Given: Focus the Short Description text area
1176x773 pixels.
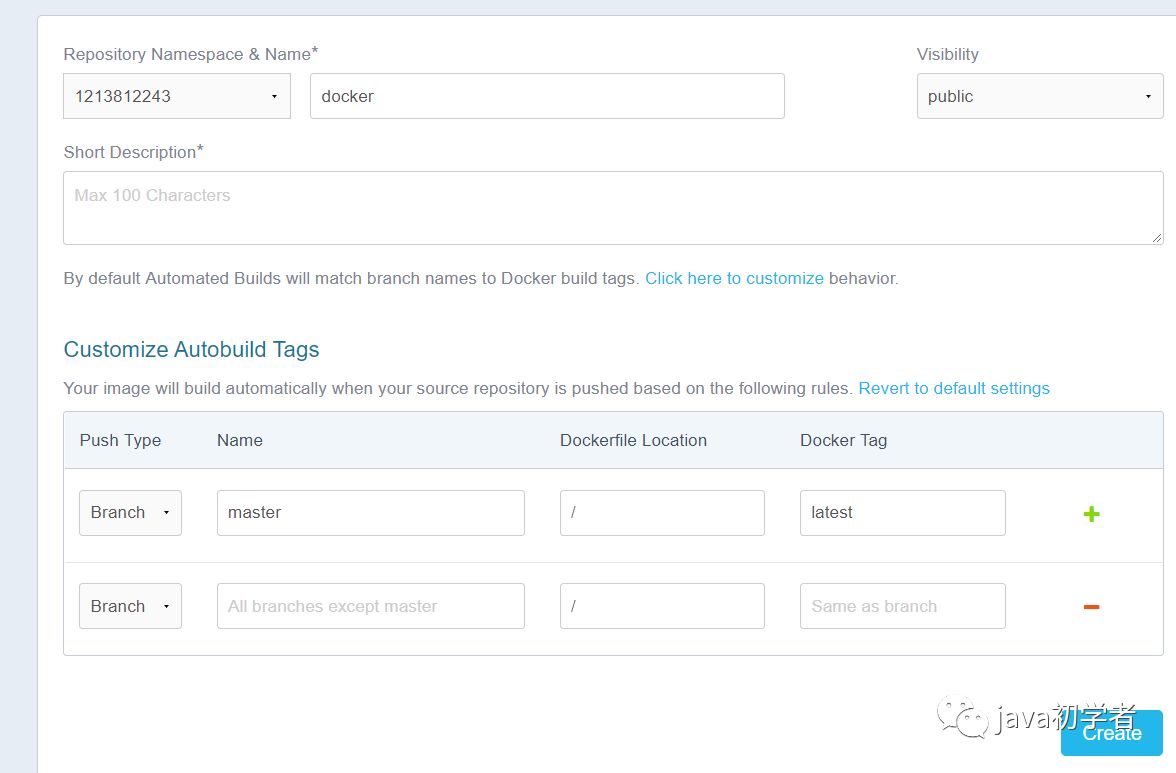Looking at the screenshot, I should (613, 208).
